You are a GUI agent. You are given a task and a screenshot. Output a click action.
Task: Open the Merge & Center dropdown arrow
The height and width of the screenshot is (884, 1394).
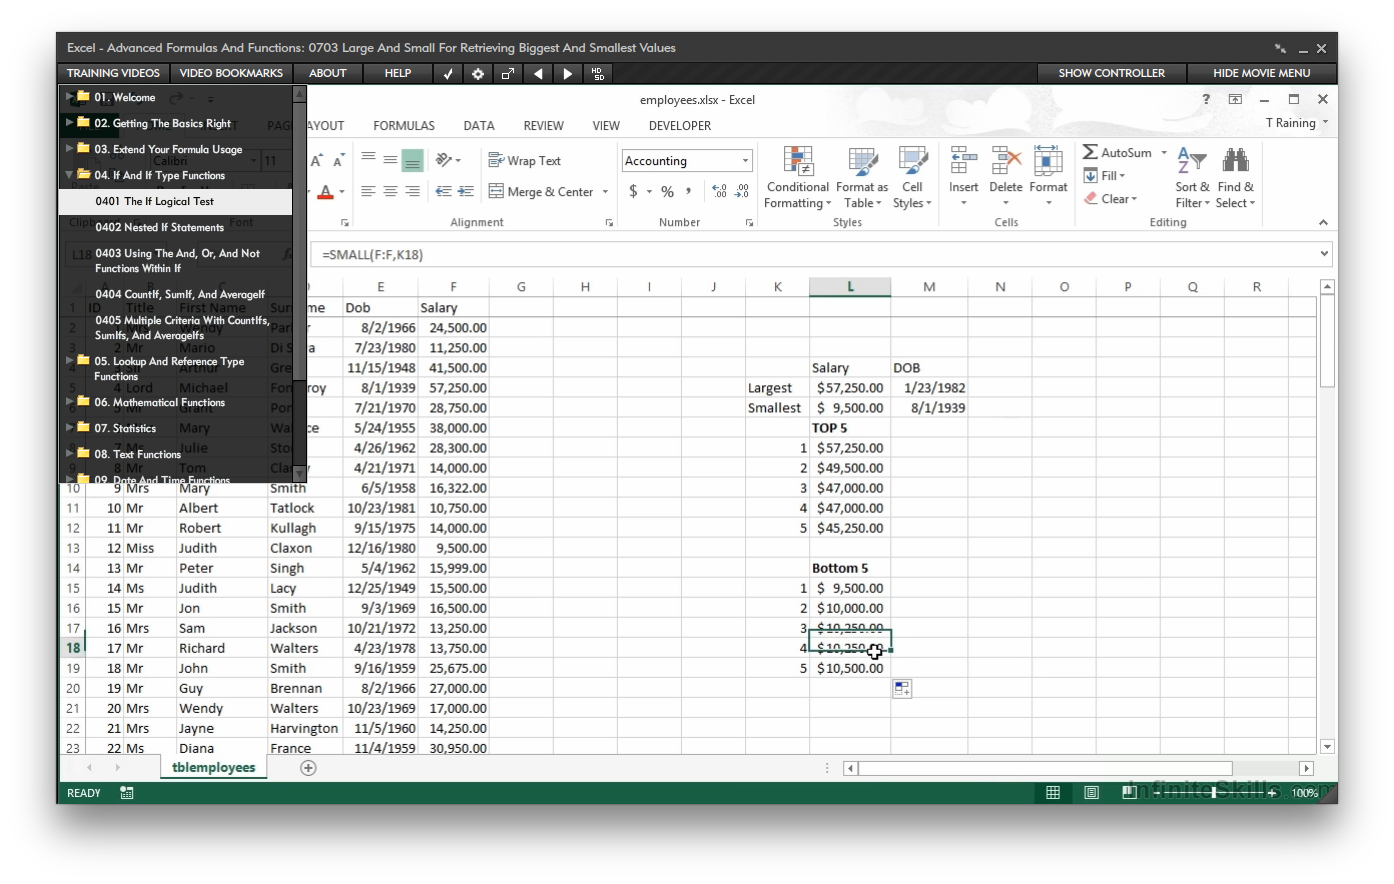pos(604,191)
